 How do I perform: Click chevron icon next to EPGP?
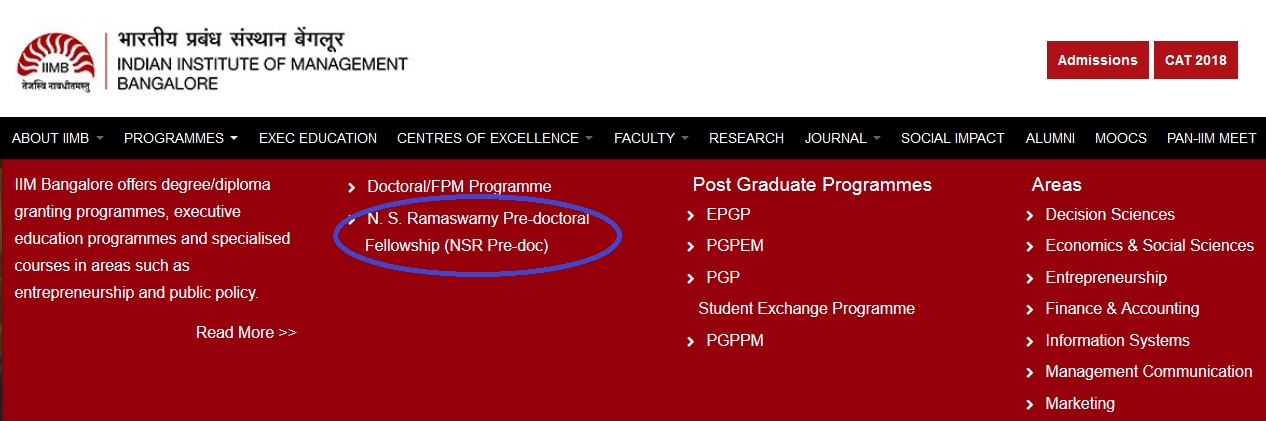691,215
